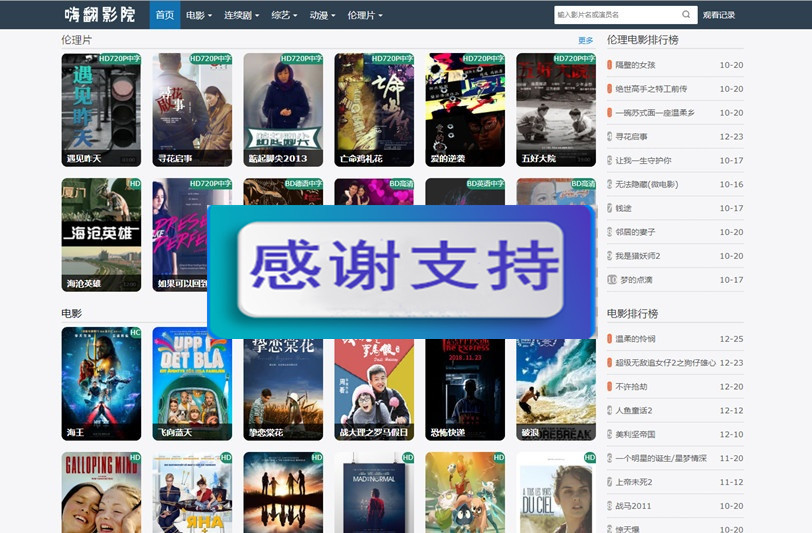Open the Mad to be Normal poster
This screenshot has width=812, height=533.
click(374, 493)
